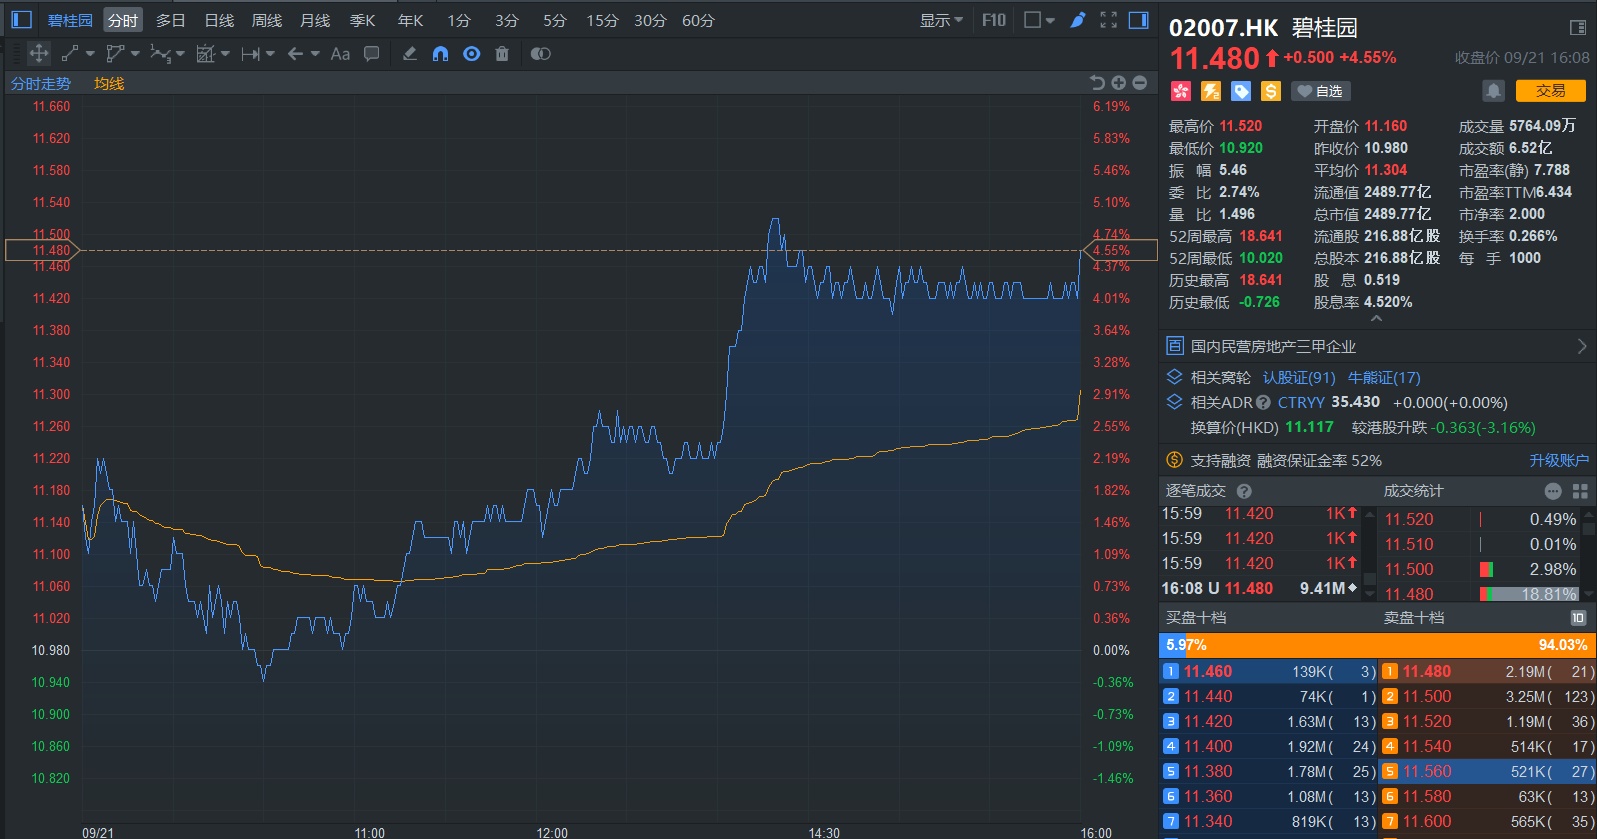This screenshot has height=839, width=1597.
Task: Add a comment bubble annotation
Action: (371, 54)
